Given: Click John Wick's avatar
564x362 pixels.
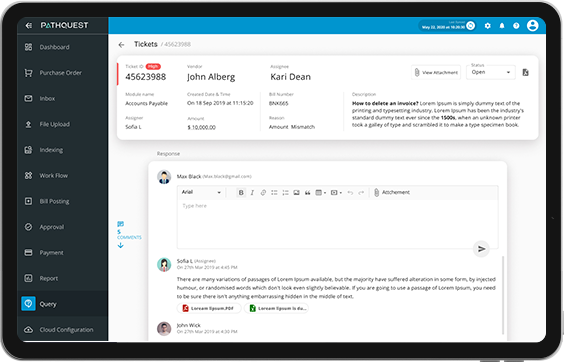Looking at the screenshot, I should pos(164,329).
